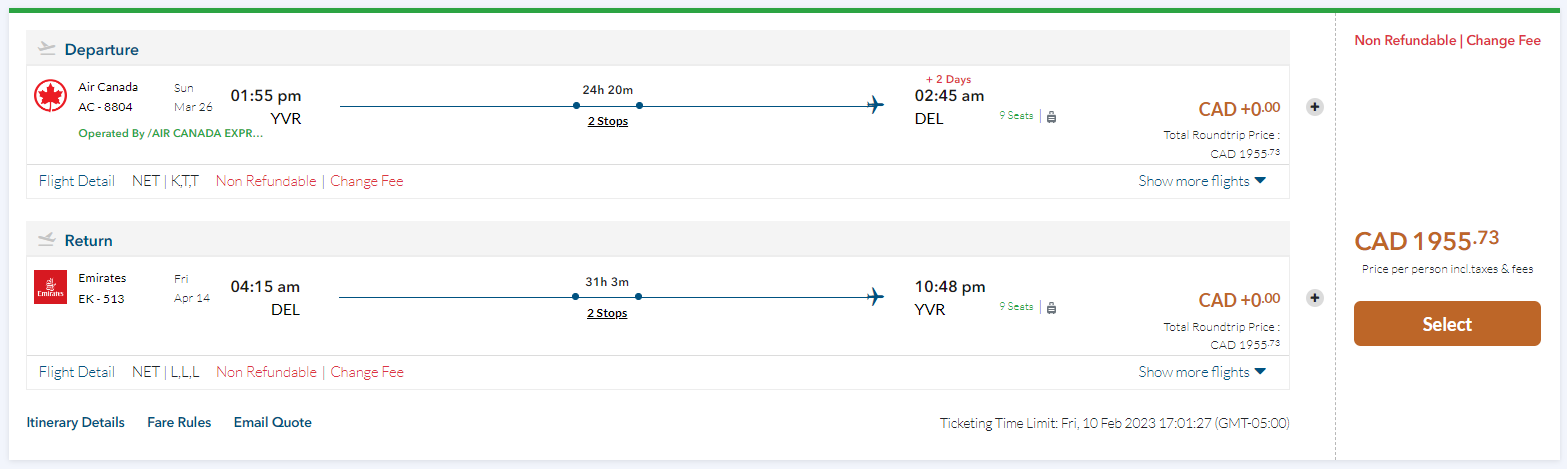Click the baggage icon on the departure flight

[1051, 116]
